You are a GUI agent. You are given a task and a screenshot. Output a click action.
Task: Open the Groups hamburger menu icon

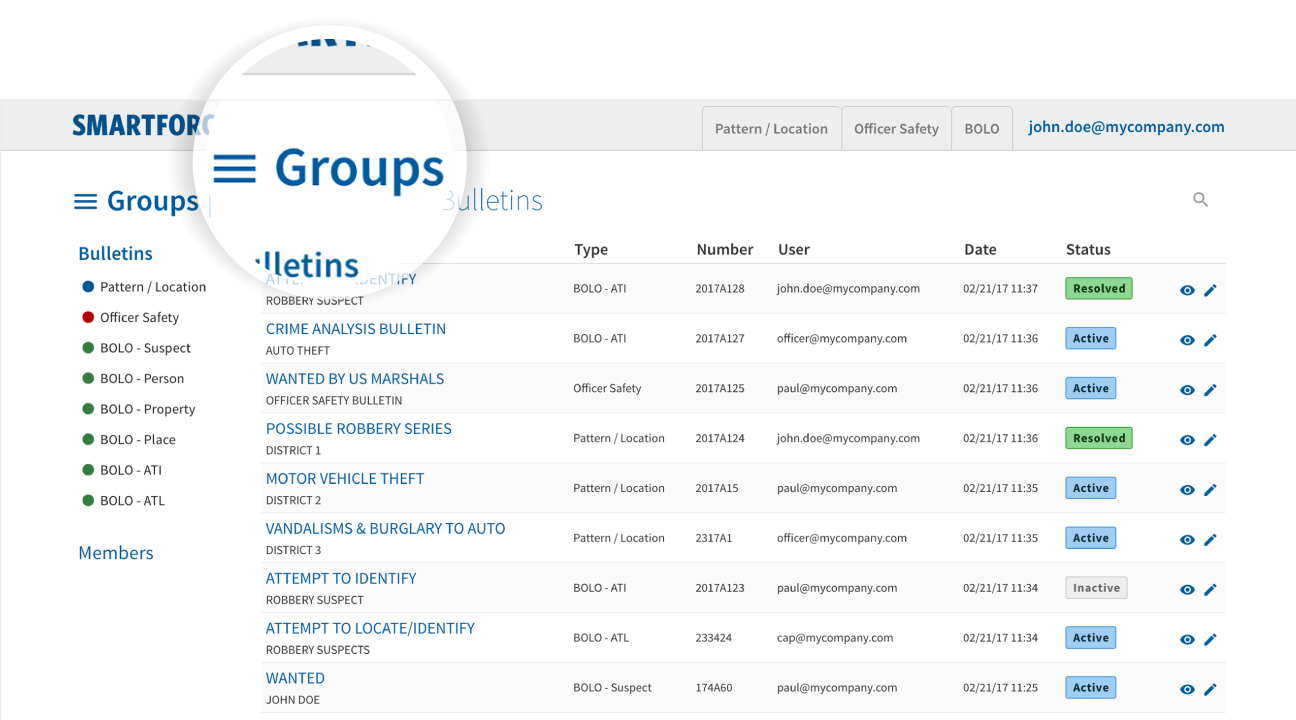pos(85,201)
